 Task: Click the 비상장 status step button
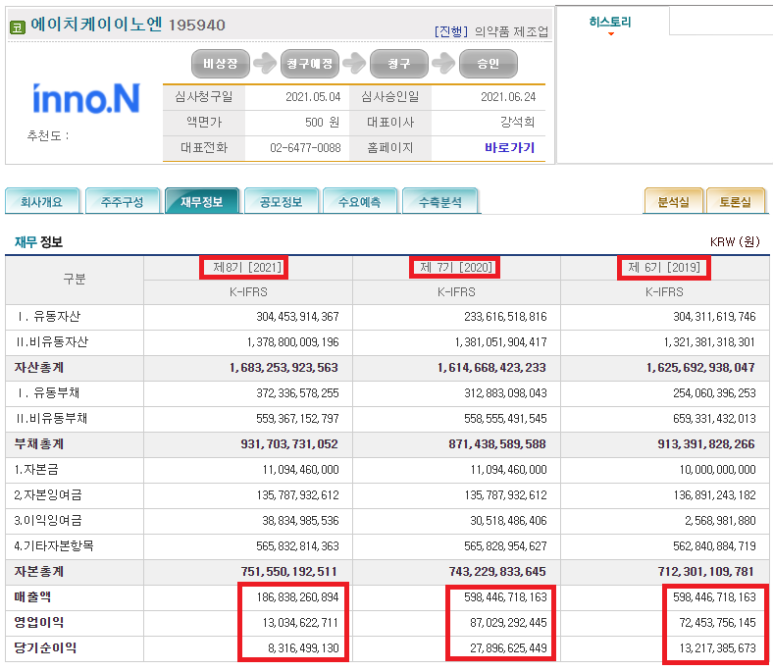[220, 64]
